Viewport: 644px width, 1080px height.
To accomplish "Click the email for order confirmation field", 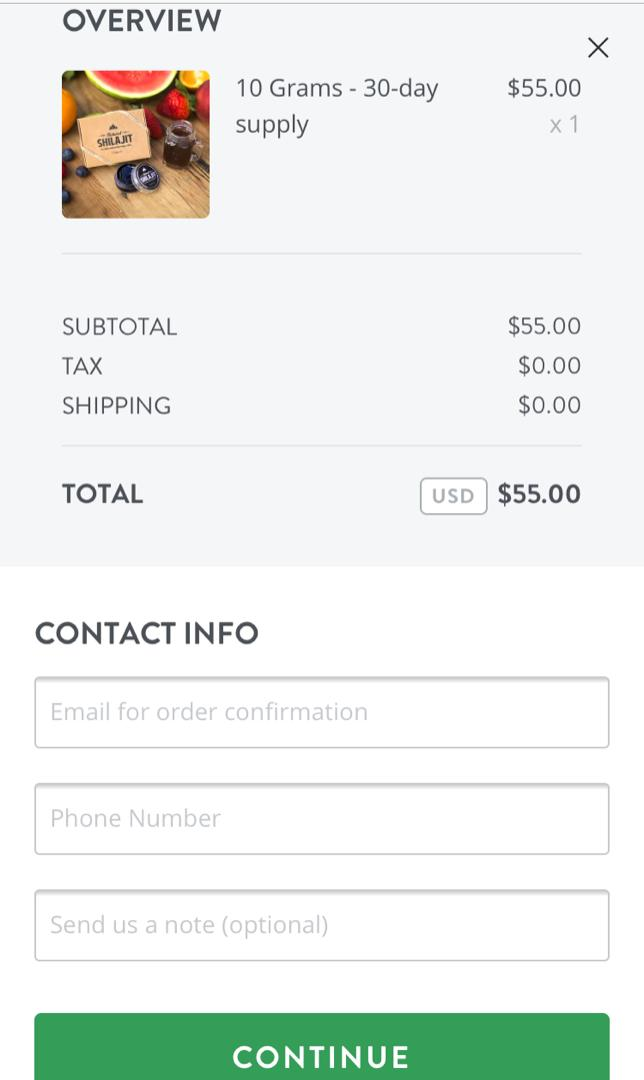I will pyautogui.click(x=322, y=712).
